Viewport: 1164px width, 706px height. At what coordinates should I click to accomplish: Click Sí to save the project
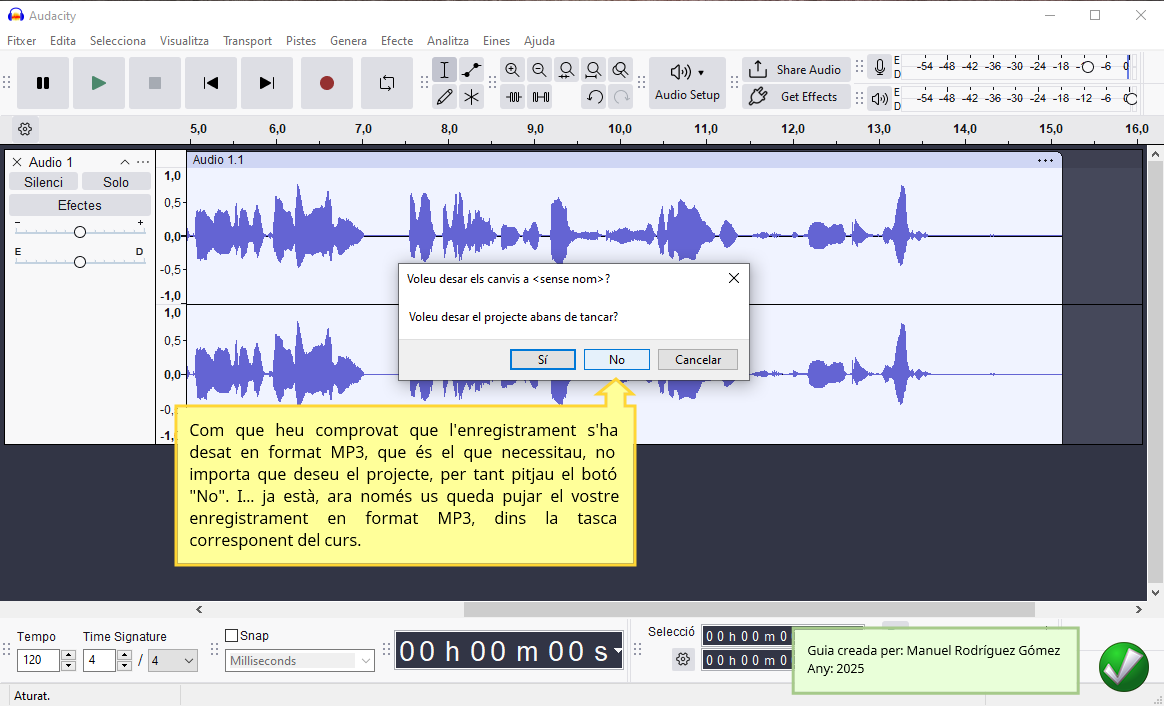coord(543,359)
